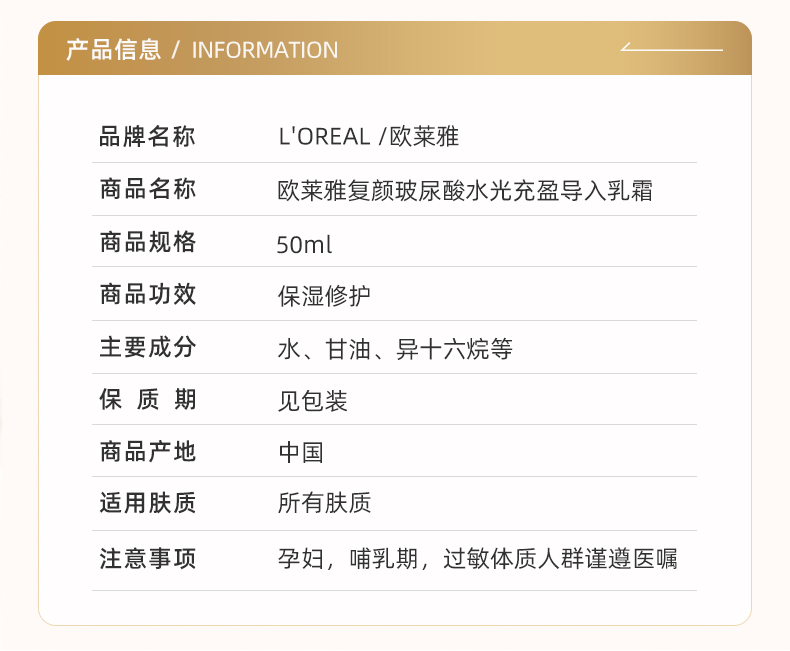Screen dimensions: 790x651
Task: Select the 保质期 row label
Action: pyautogui.click(x=147, y=400)
